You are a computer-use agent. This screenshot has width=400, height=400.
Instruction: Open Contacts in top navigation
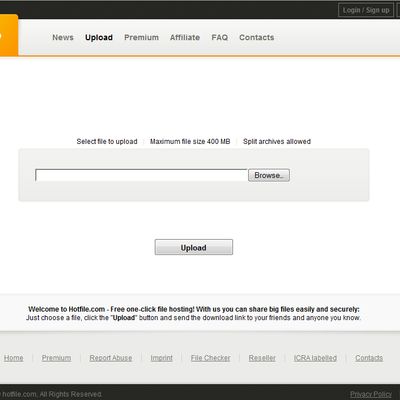[257, 37]
